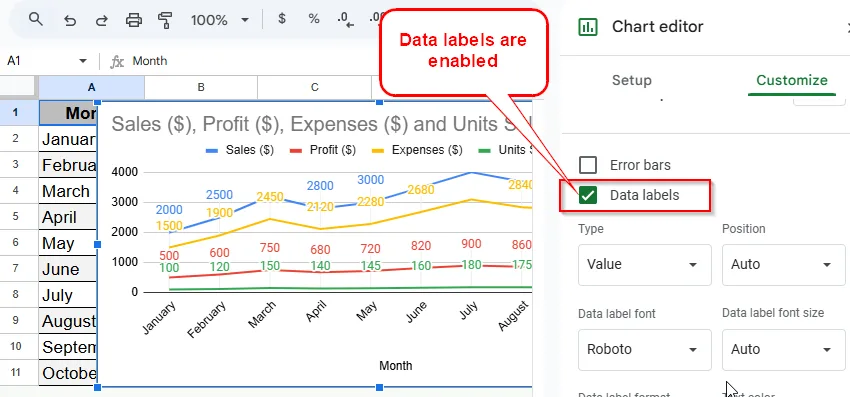Select column B header
This screenshot has height=397, width=850.
coord(201,87)
